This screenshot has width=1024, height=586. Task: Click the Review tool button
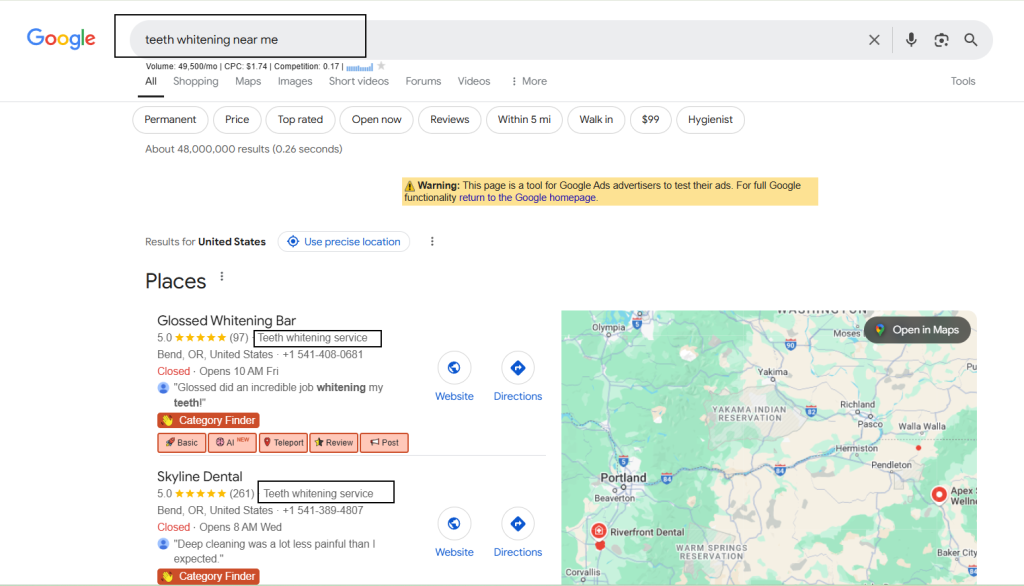click(334, 442)
